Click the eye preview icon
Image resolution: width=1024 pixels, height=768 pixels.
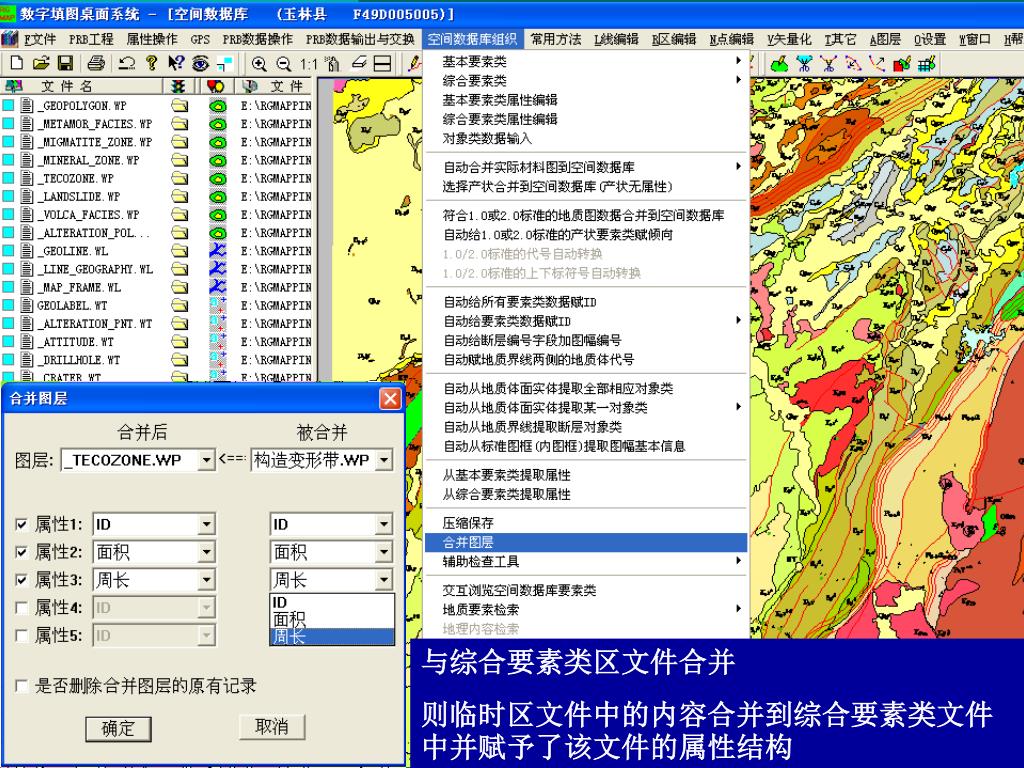(x=200, y=63)
